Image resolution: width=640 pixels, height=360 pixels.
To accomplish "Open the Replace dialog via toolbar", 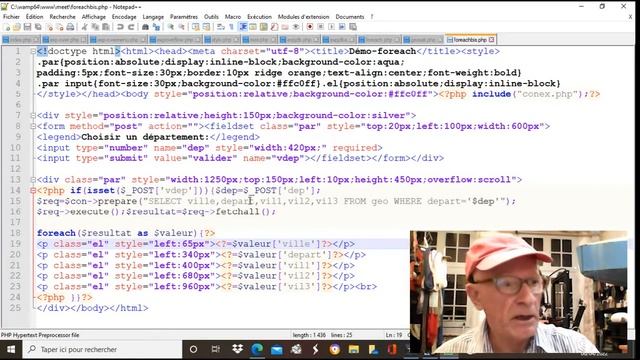I will (156, 27).
